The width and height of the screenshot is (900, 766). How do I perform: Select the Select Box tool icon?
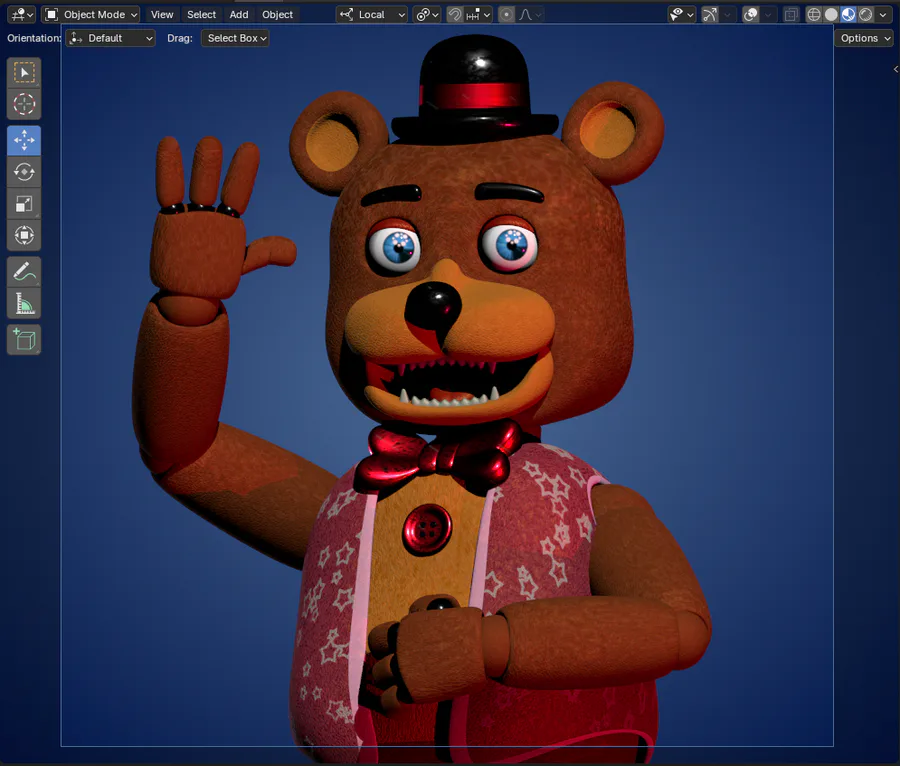(x=24, y=73)
